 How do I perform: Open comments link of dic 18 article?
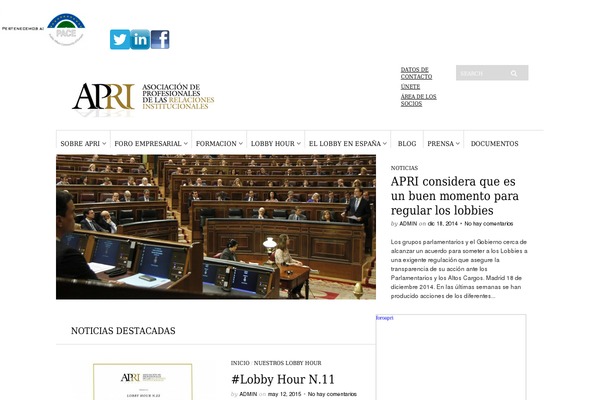click(488, 224)
